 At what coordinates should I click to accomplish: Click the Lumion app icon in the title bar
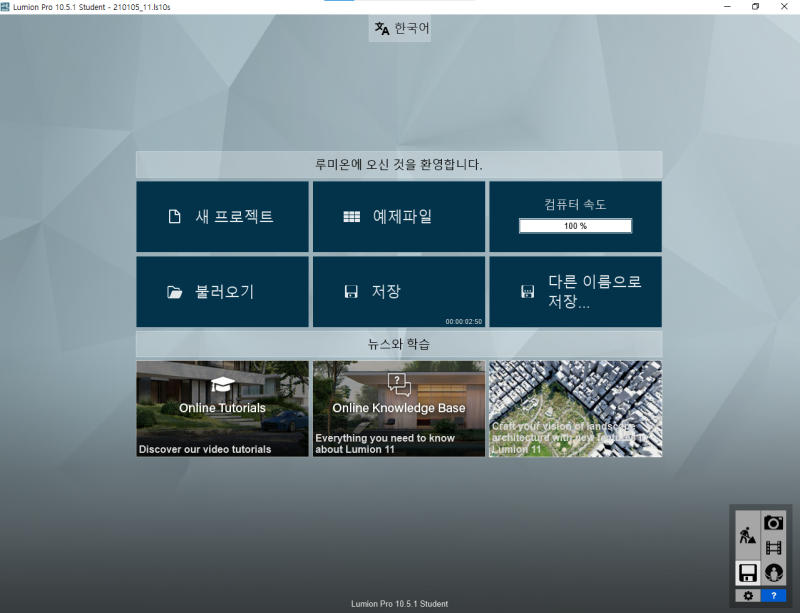5,7
